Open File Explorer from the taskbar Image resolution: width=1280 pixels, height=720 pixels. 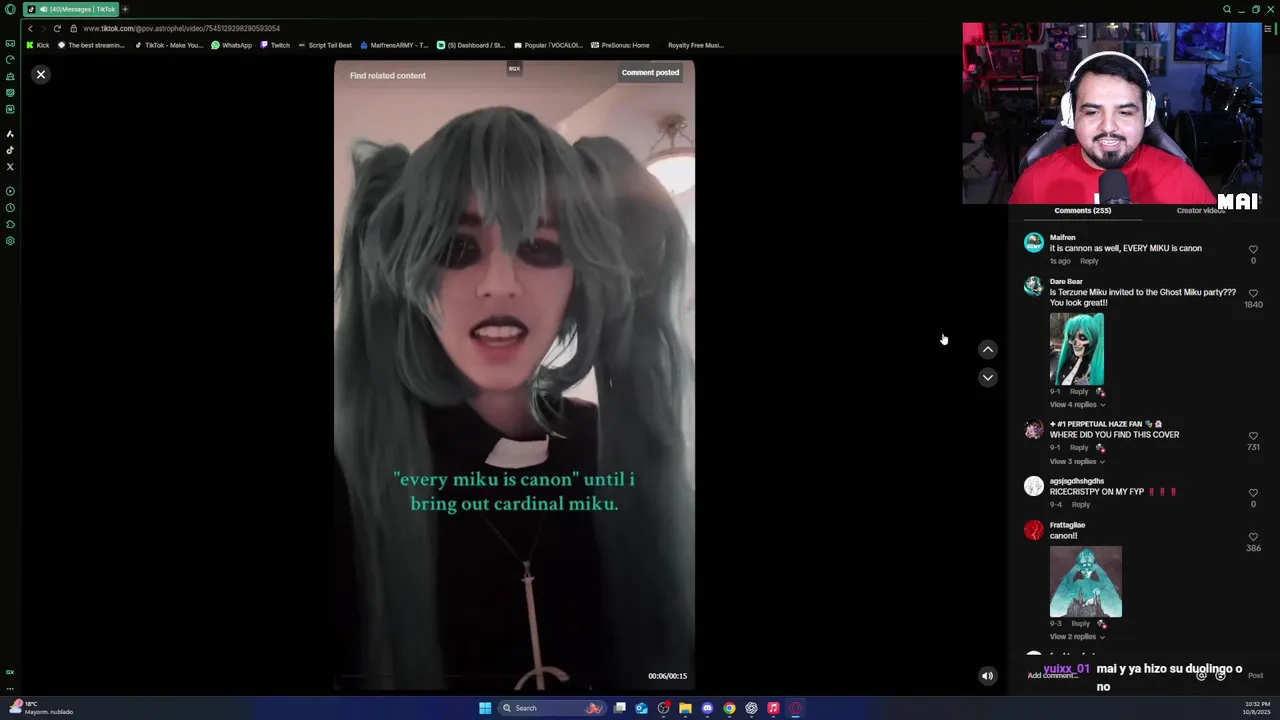point(685,708)
